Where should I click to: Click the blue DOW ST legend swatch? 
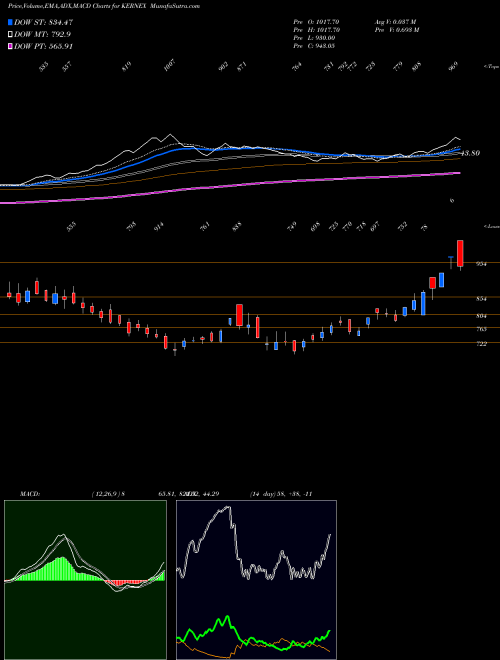(x=10, y=22)
